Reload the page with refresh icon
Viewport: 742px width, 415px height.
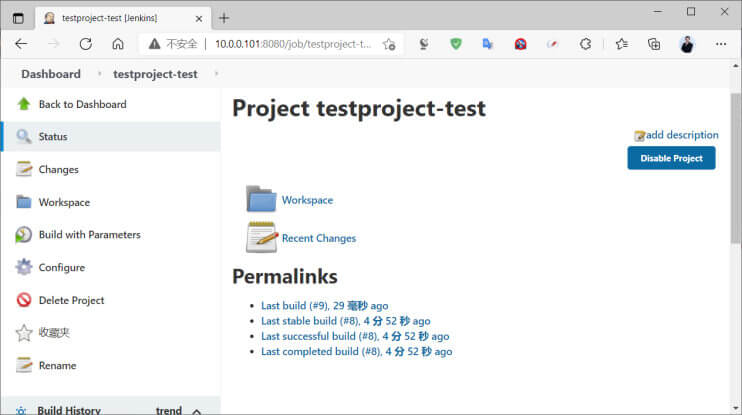[x=86, y=44]
